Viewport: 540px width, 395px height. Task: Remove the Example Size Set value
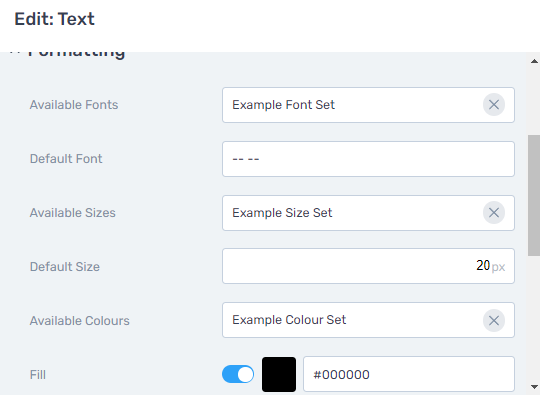[494, 213]
